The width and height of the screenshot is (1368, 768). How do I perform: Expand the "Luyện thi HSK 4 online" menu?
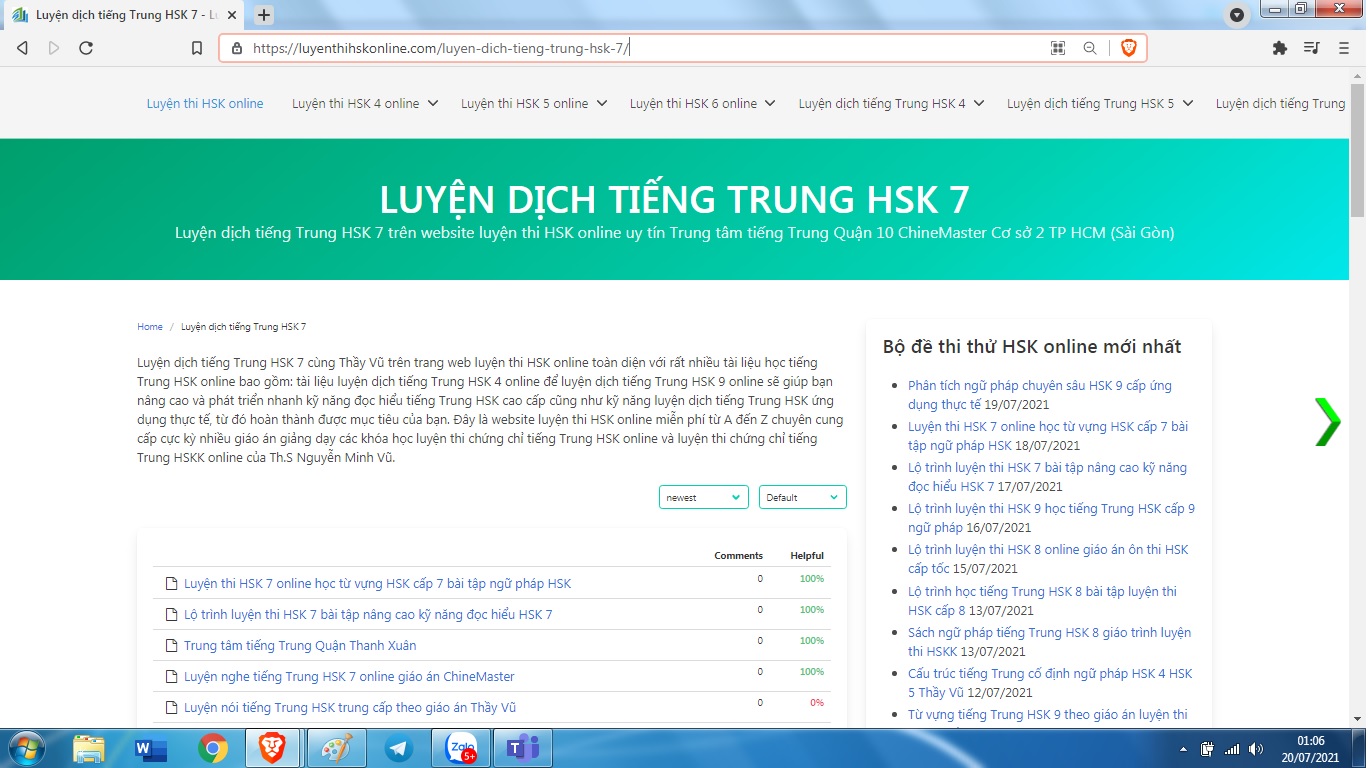[365, 103]
